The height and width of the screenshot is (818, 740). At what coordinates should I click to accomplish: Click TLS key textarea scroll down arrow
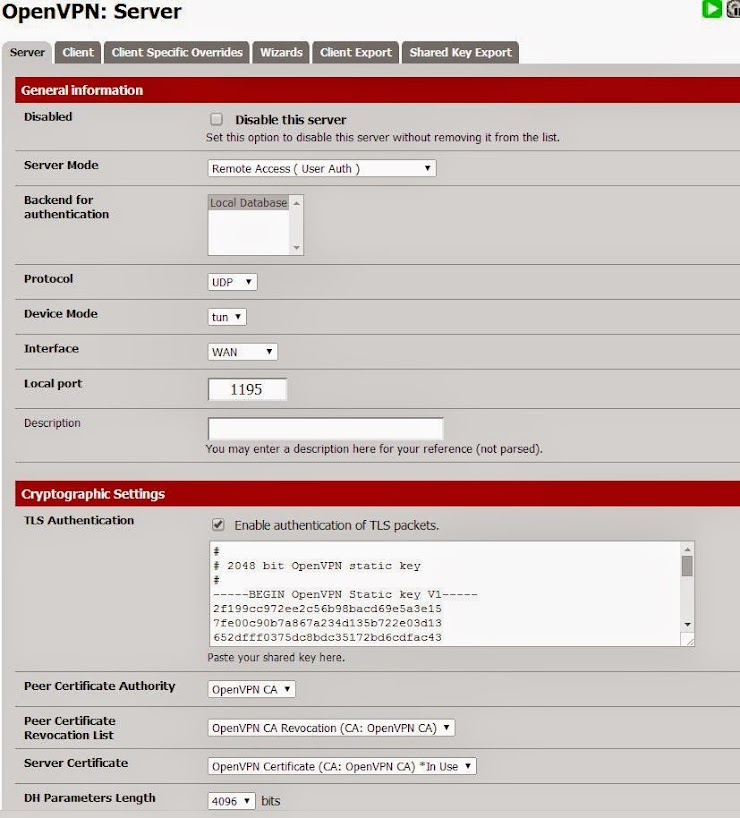coord(687,624)
